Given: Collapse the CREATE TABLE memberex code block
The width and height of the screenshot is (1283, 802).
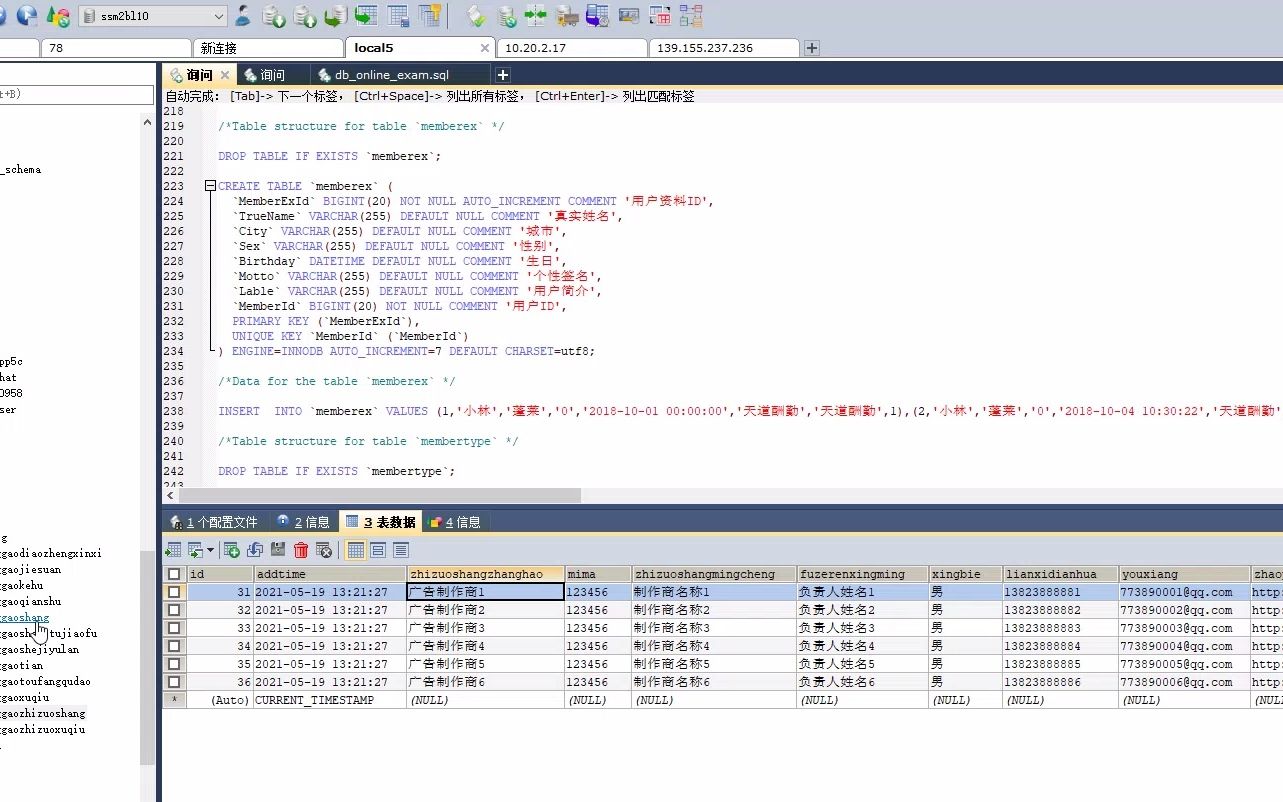Looking at the screenshot, I should 210,186.
